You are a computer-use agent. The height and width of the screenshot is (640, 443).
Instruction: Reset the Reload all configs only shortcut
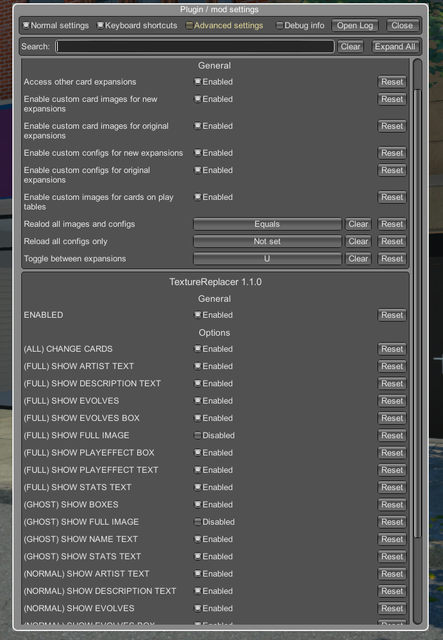(392, 241)
